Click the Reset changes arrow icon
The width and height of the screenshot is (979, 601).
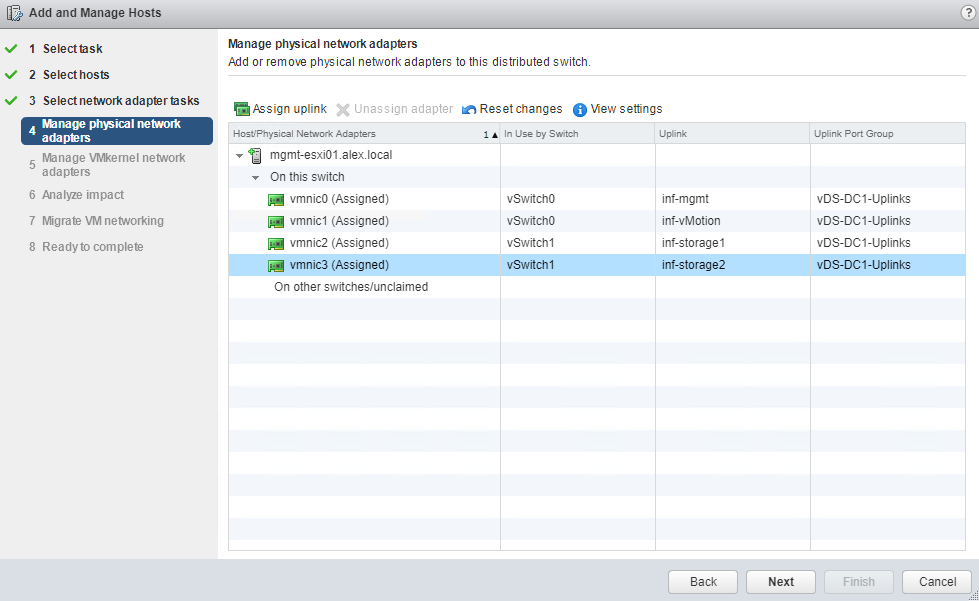pos(469,109)
